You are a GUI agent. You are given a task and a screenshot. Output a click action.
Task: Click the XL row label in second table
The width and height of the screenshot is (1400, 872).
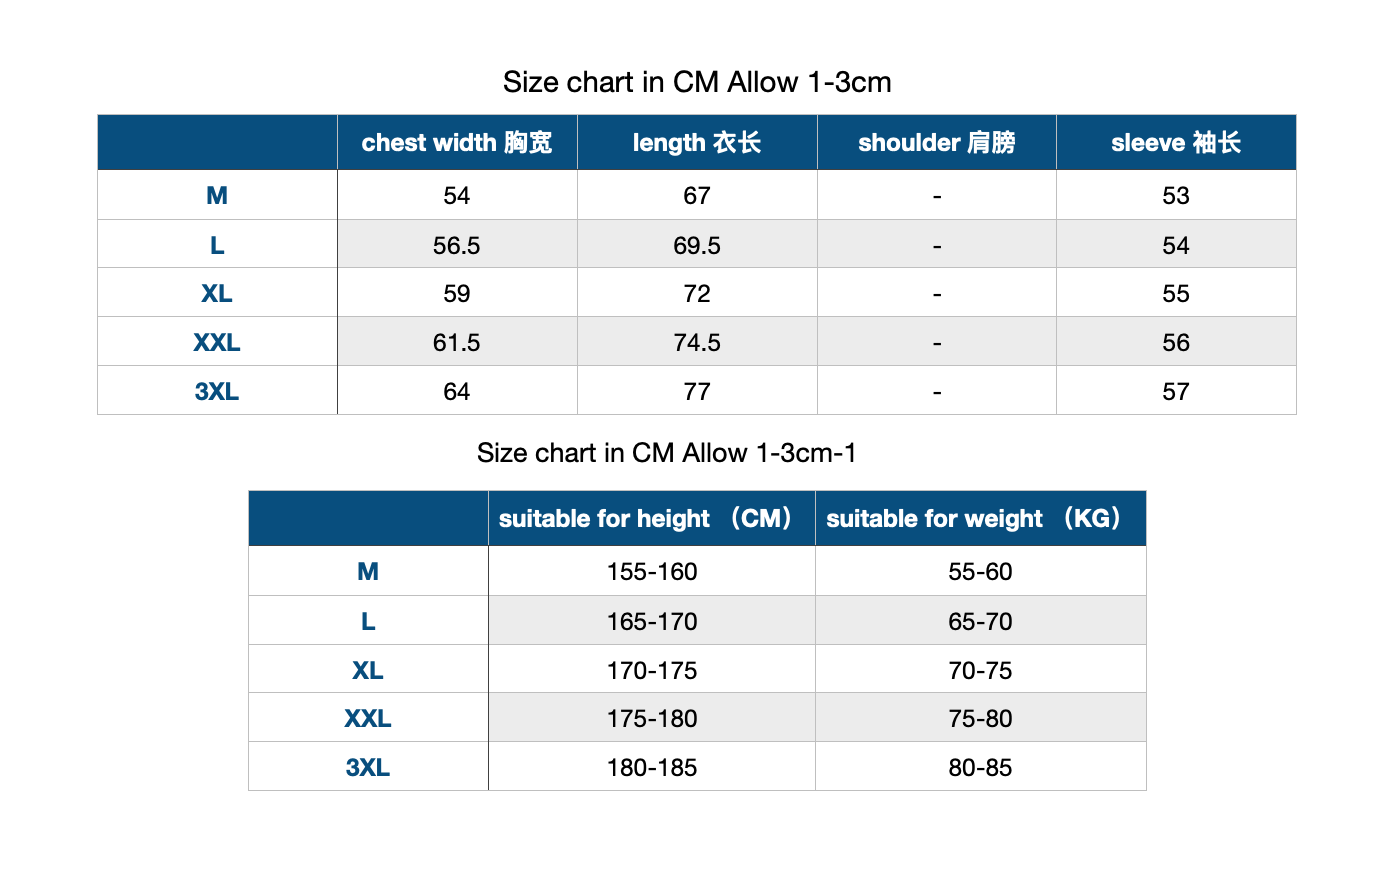pos(368,670)
